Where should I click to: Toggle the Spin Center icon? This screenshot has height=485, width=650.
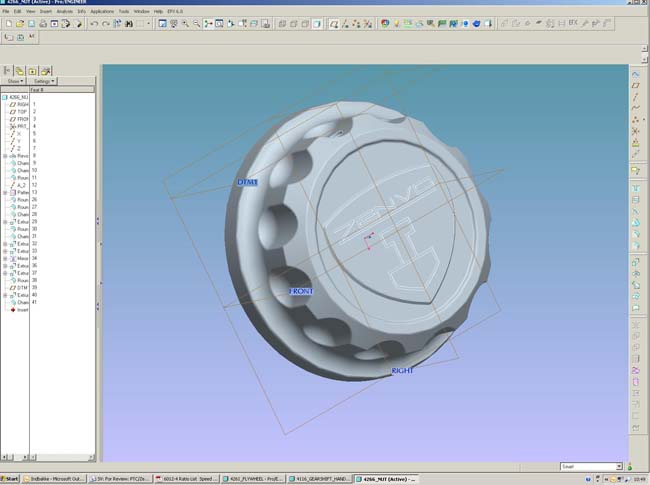tap(208, 24)
